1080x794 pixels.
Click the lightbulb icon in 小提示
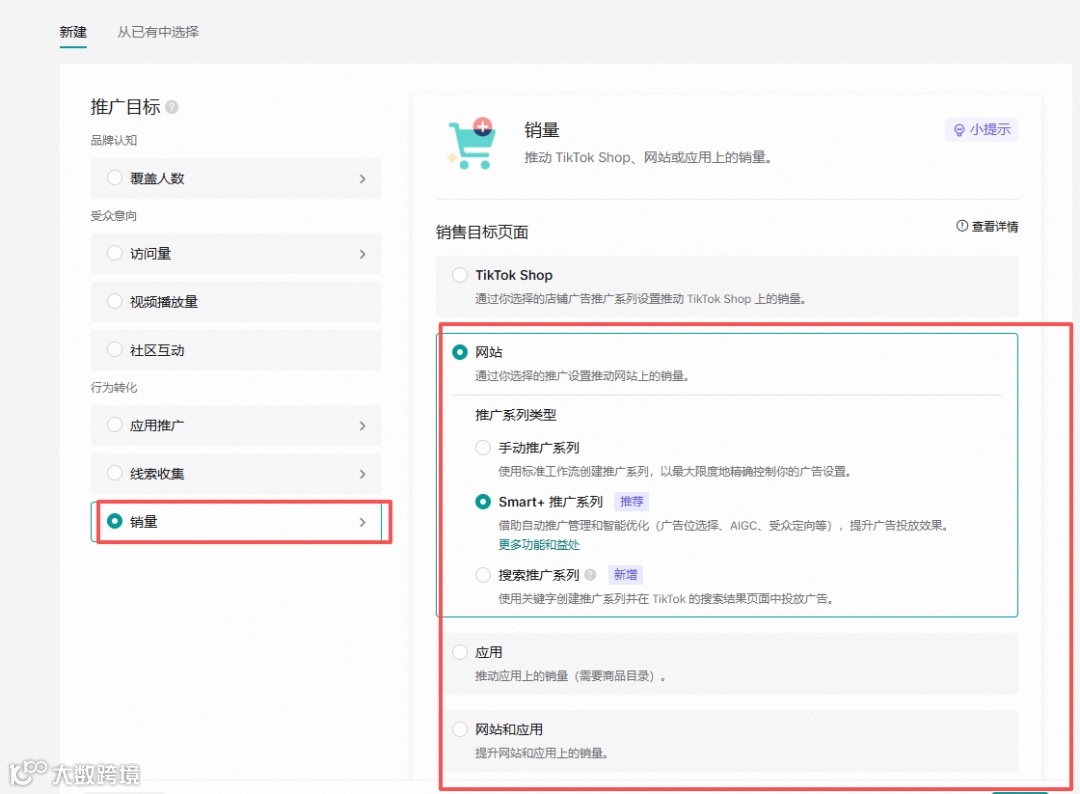coord(959,130)
